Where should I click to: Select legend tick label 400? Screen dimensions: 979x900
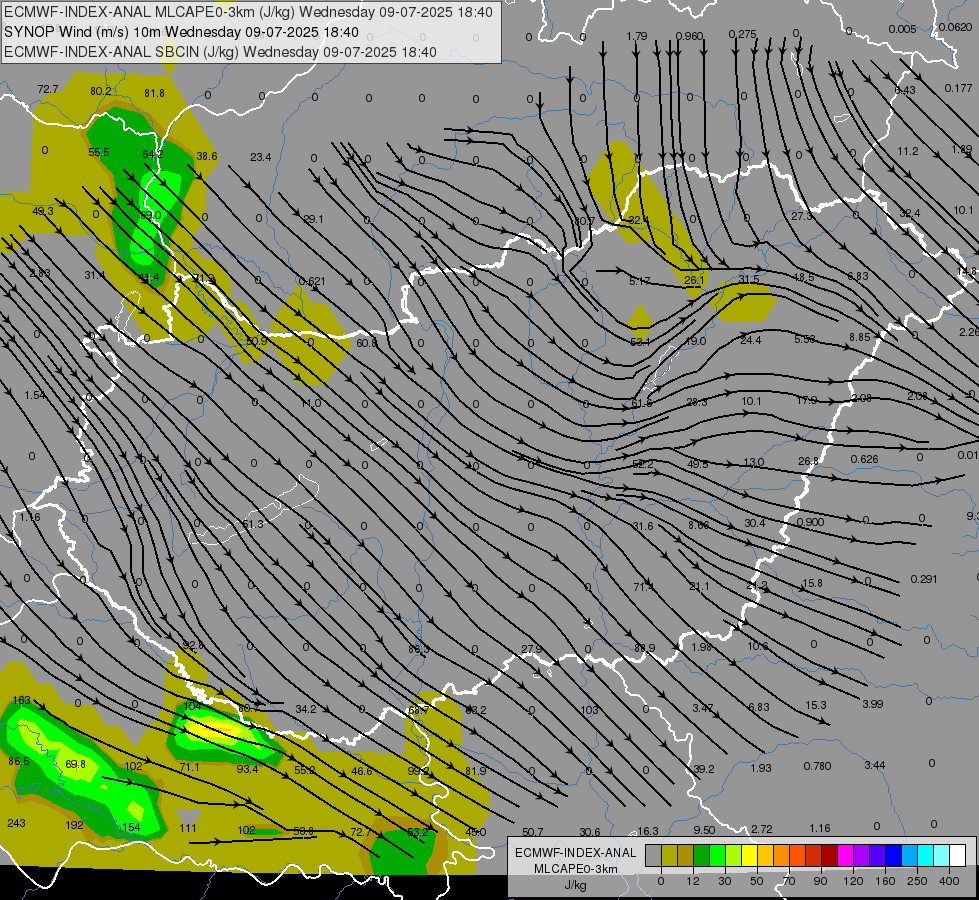(x=949, y=881)
